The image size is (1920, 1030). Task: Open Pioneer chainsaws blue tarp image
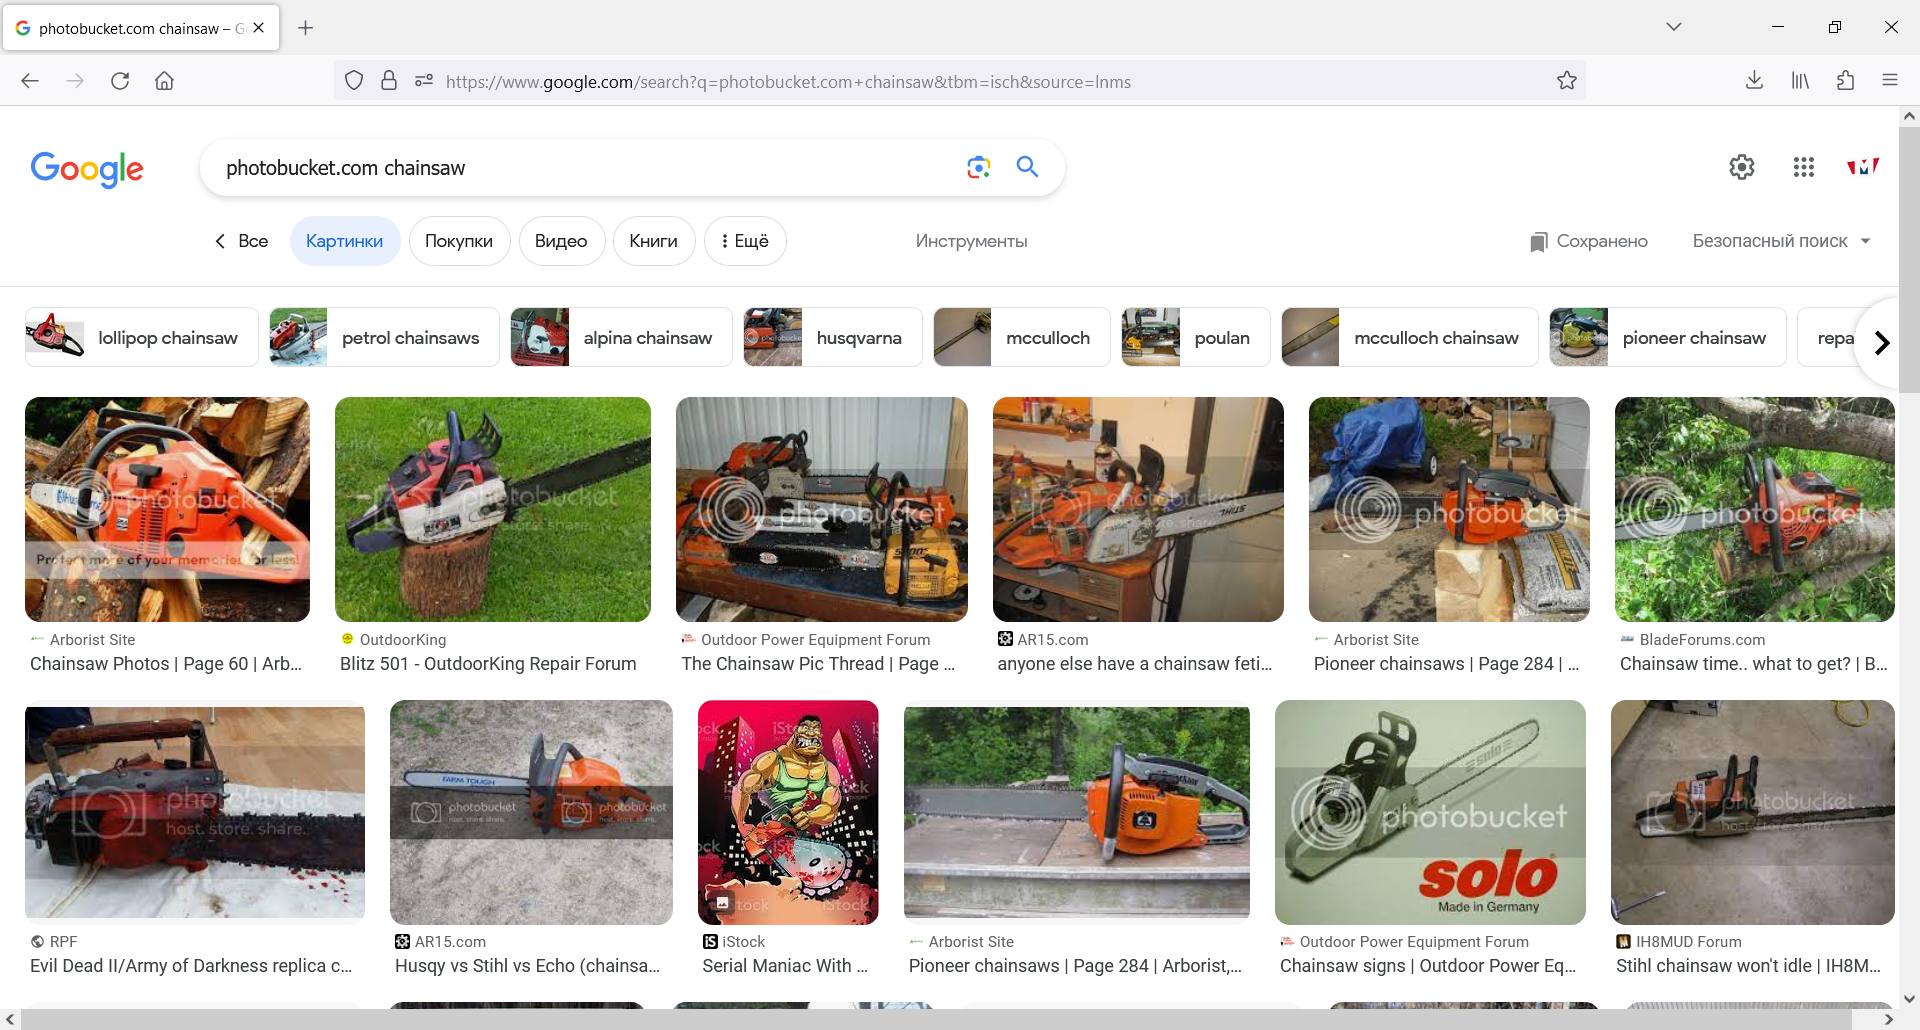point(1449,509)
